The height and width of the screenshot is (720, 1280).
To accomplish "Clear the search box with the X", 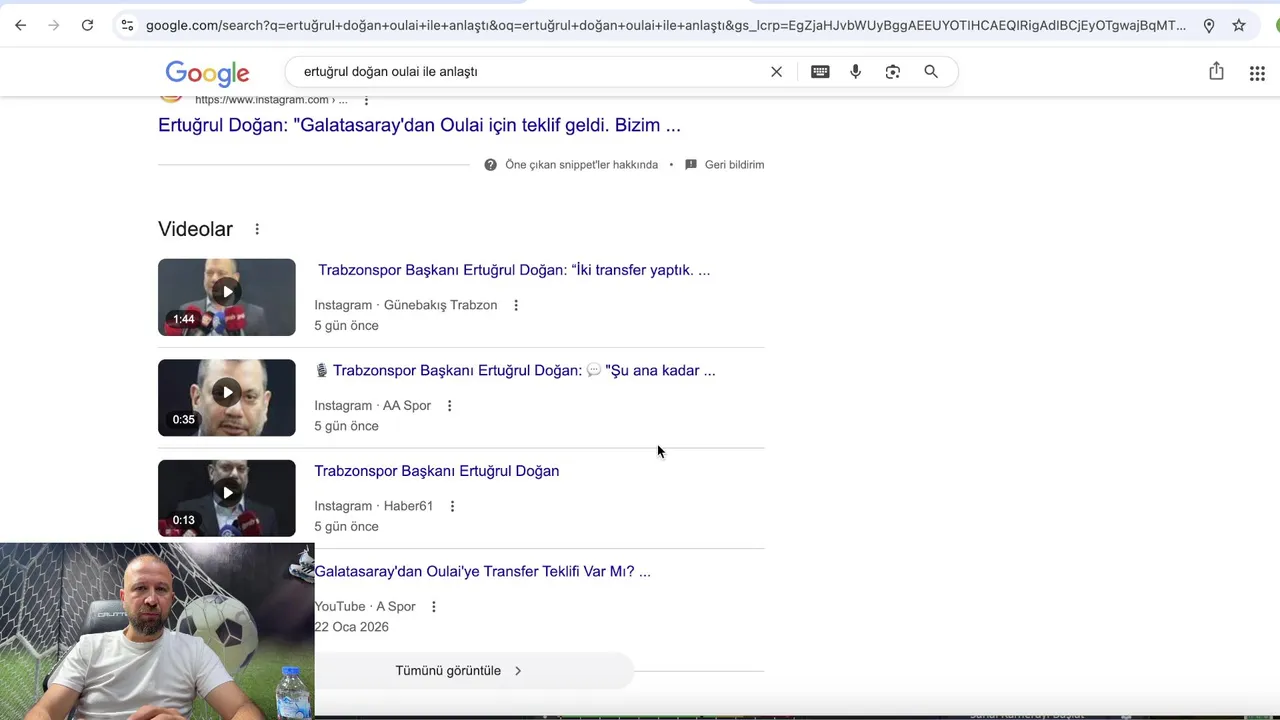I will (x=776, y=71).
